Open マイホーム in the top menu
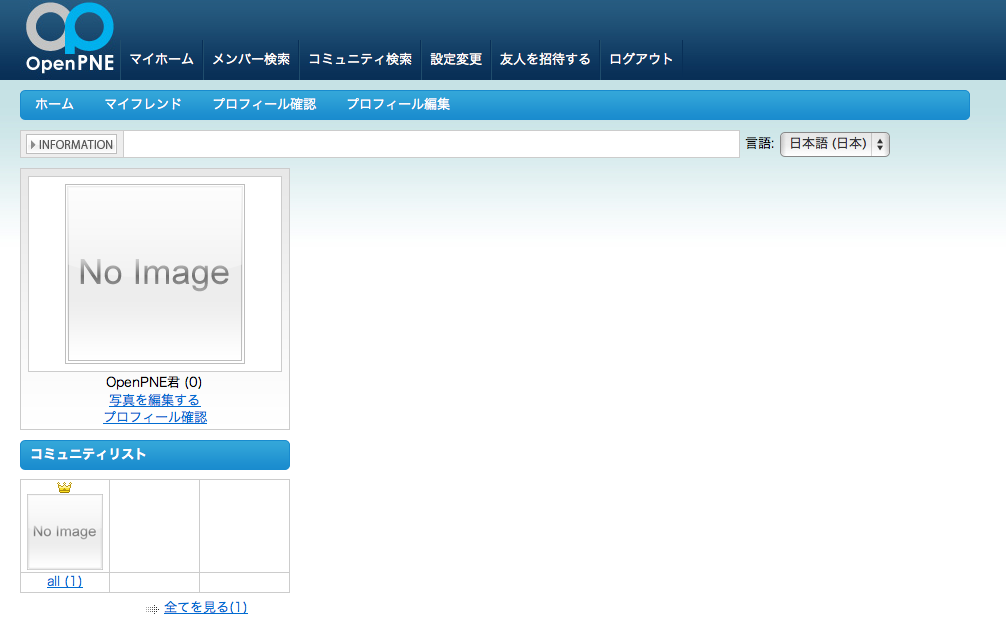This screenshot has width=1006, height=632. pos(161,59)
